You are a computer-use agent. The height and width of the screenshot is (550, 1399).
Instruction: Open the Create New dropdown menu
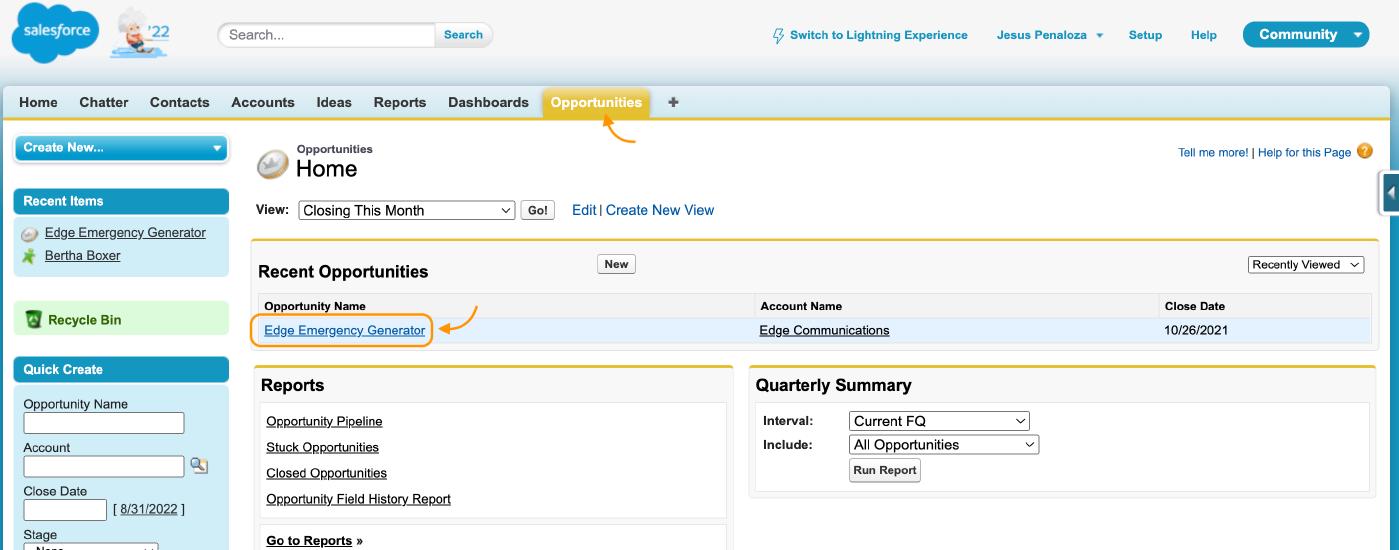[x=121, y=148]
